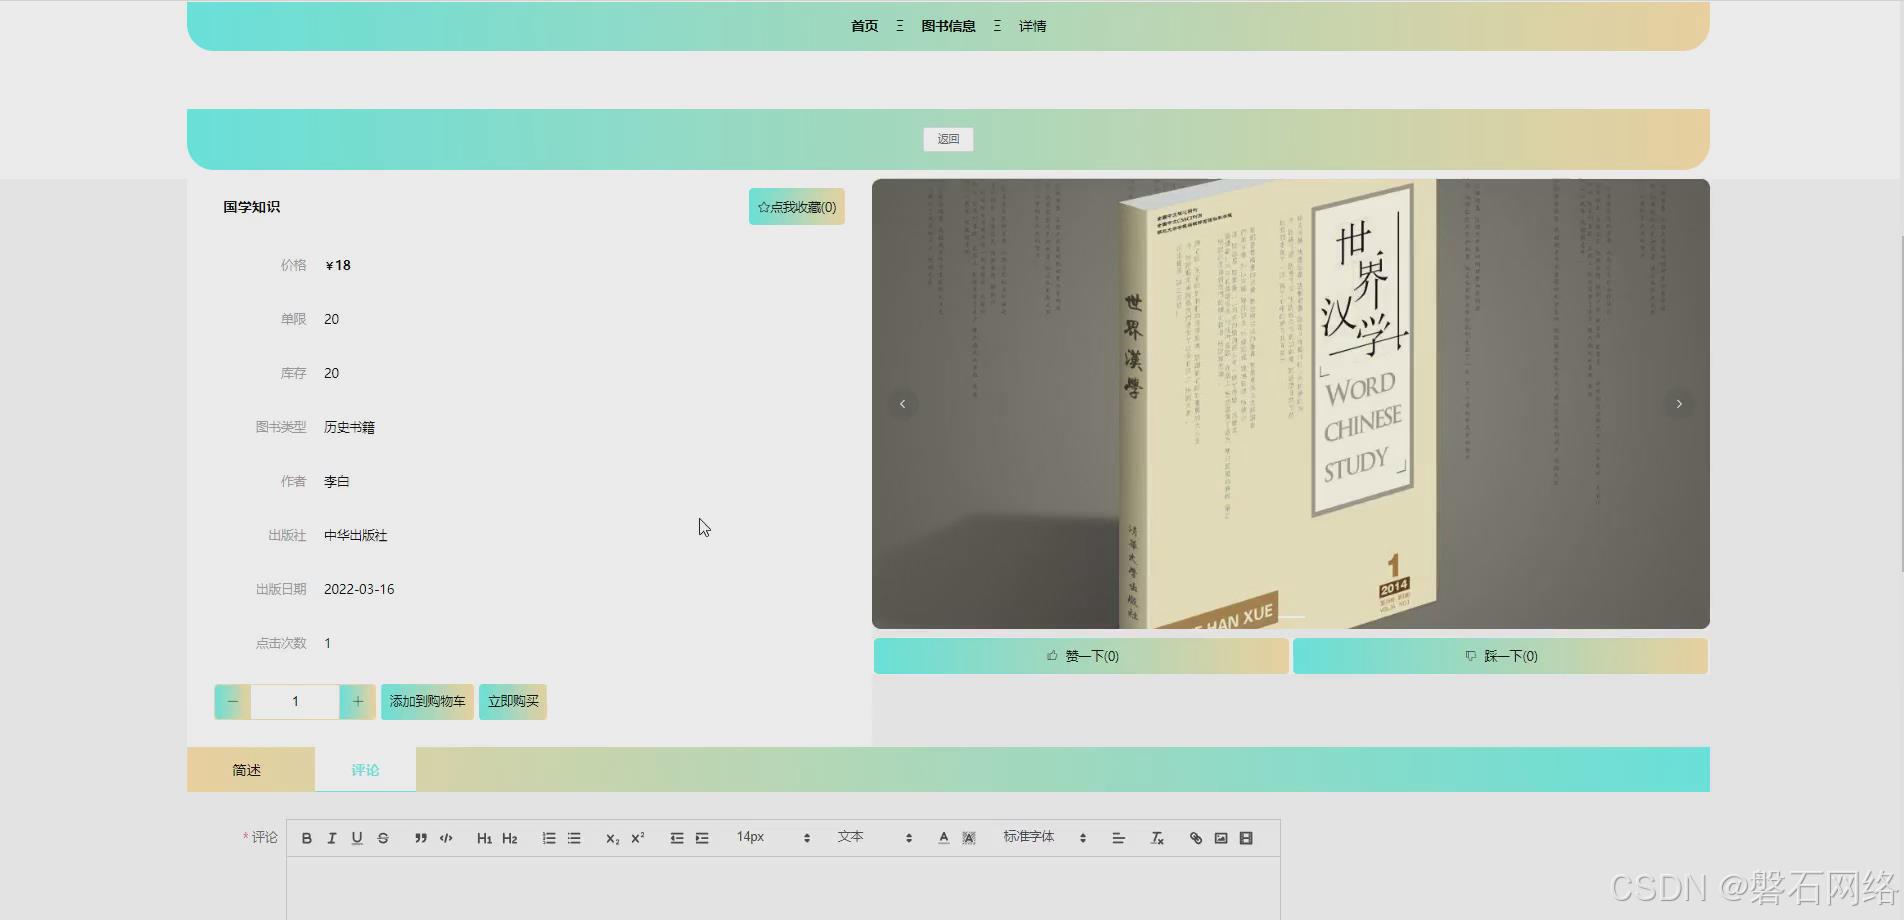Viewport: 1904px width, 920px height.
Task: Toggle heading H1 formatting
Action: point(483,837)
